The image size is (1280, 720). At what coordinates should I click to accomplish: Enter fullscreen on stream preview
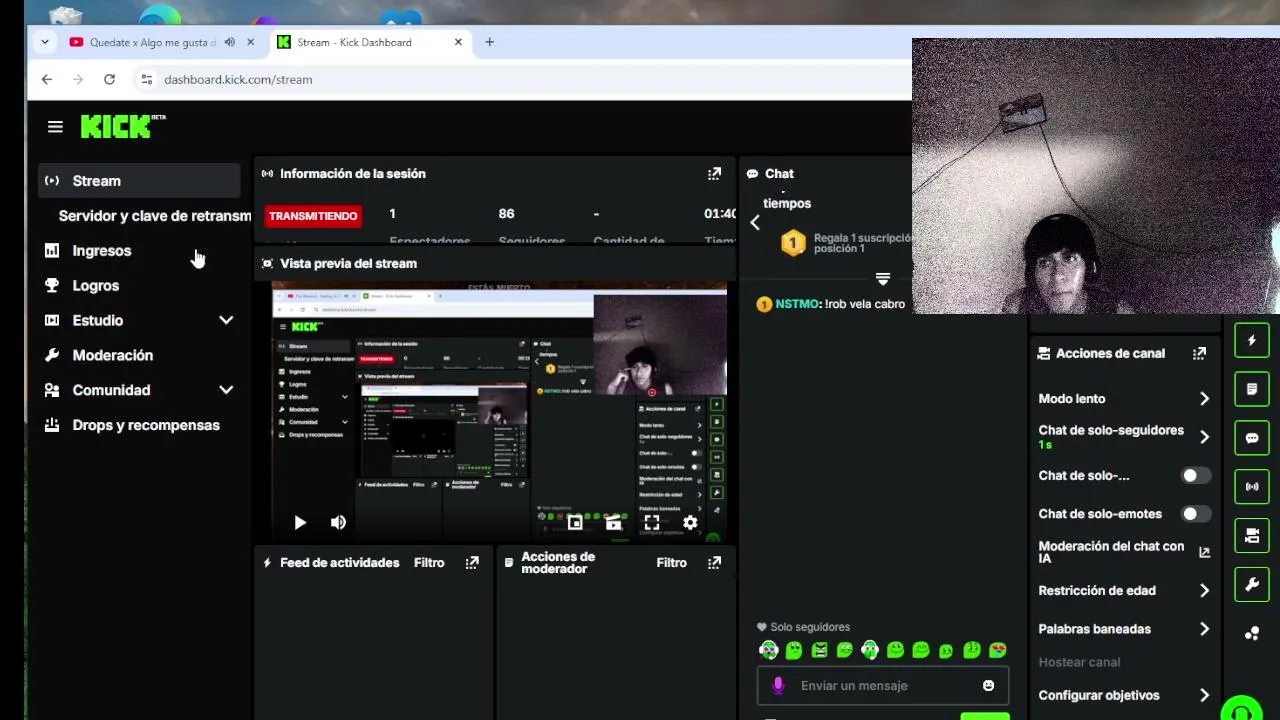[652, 522]
